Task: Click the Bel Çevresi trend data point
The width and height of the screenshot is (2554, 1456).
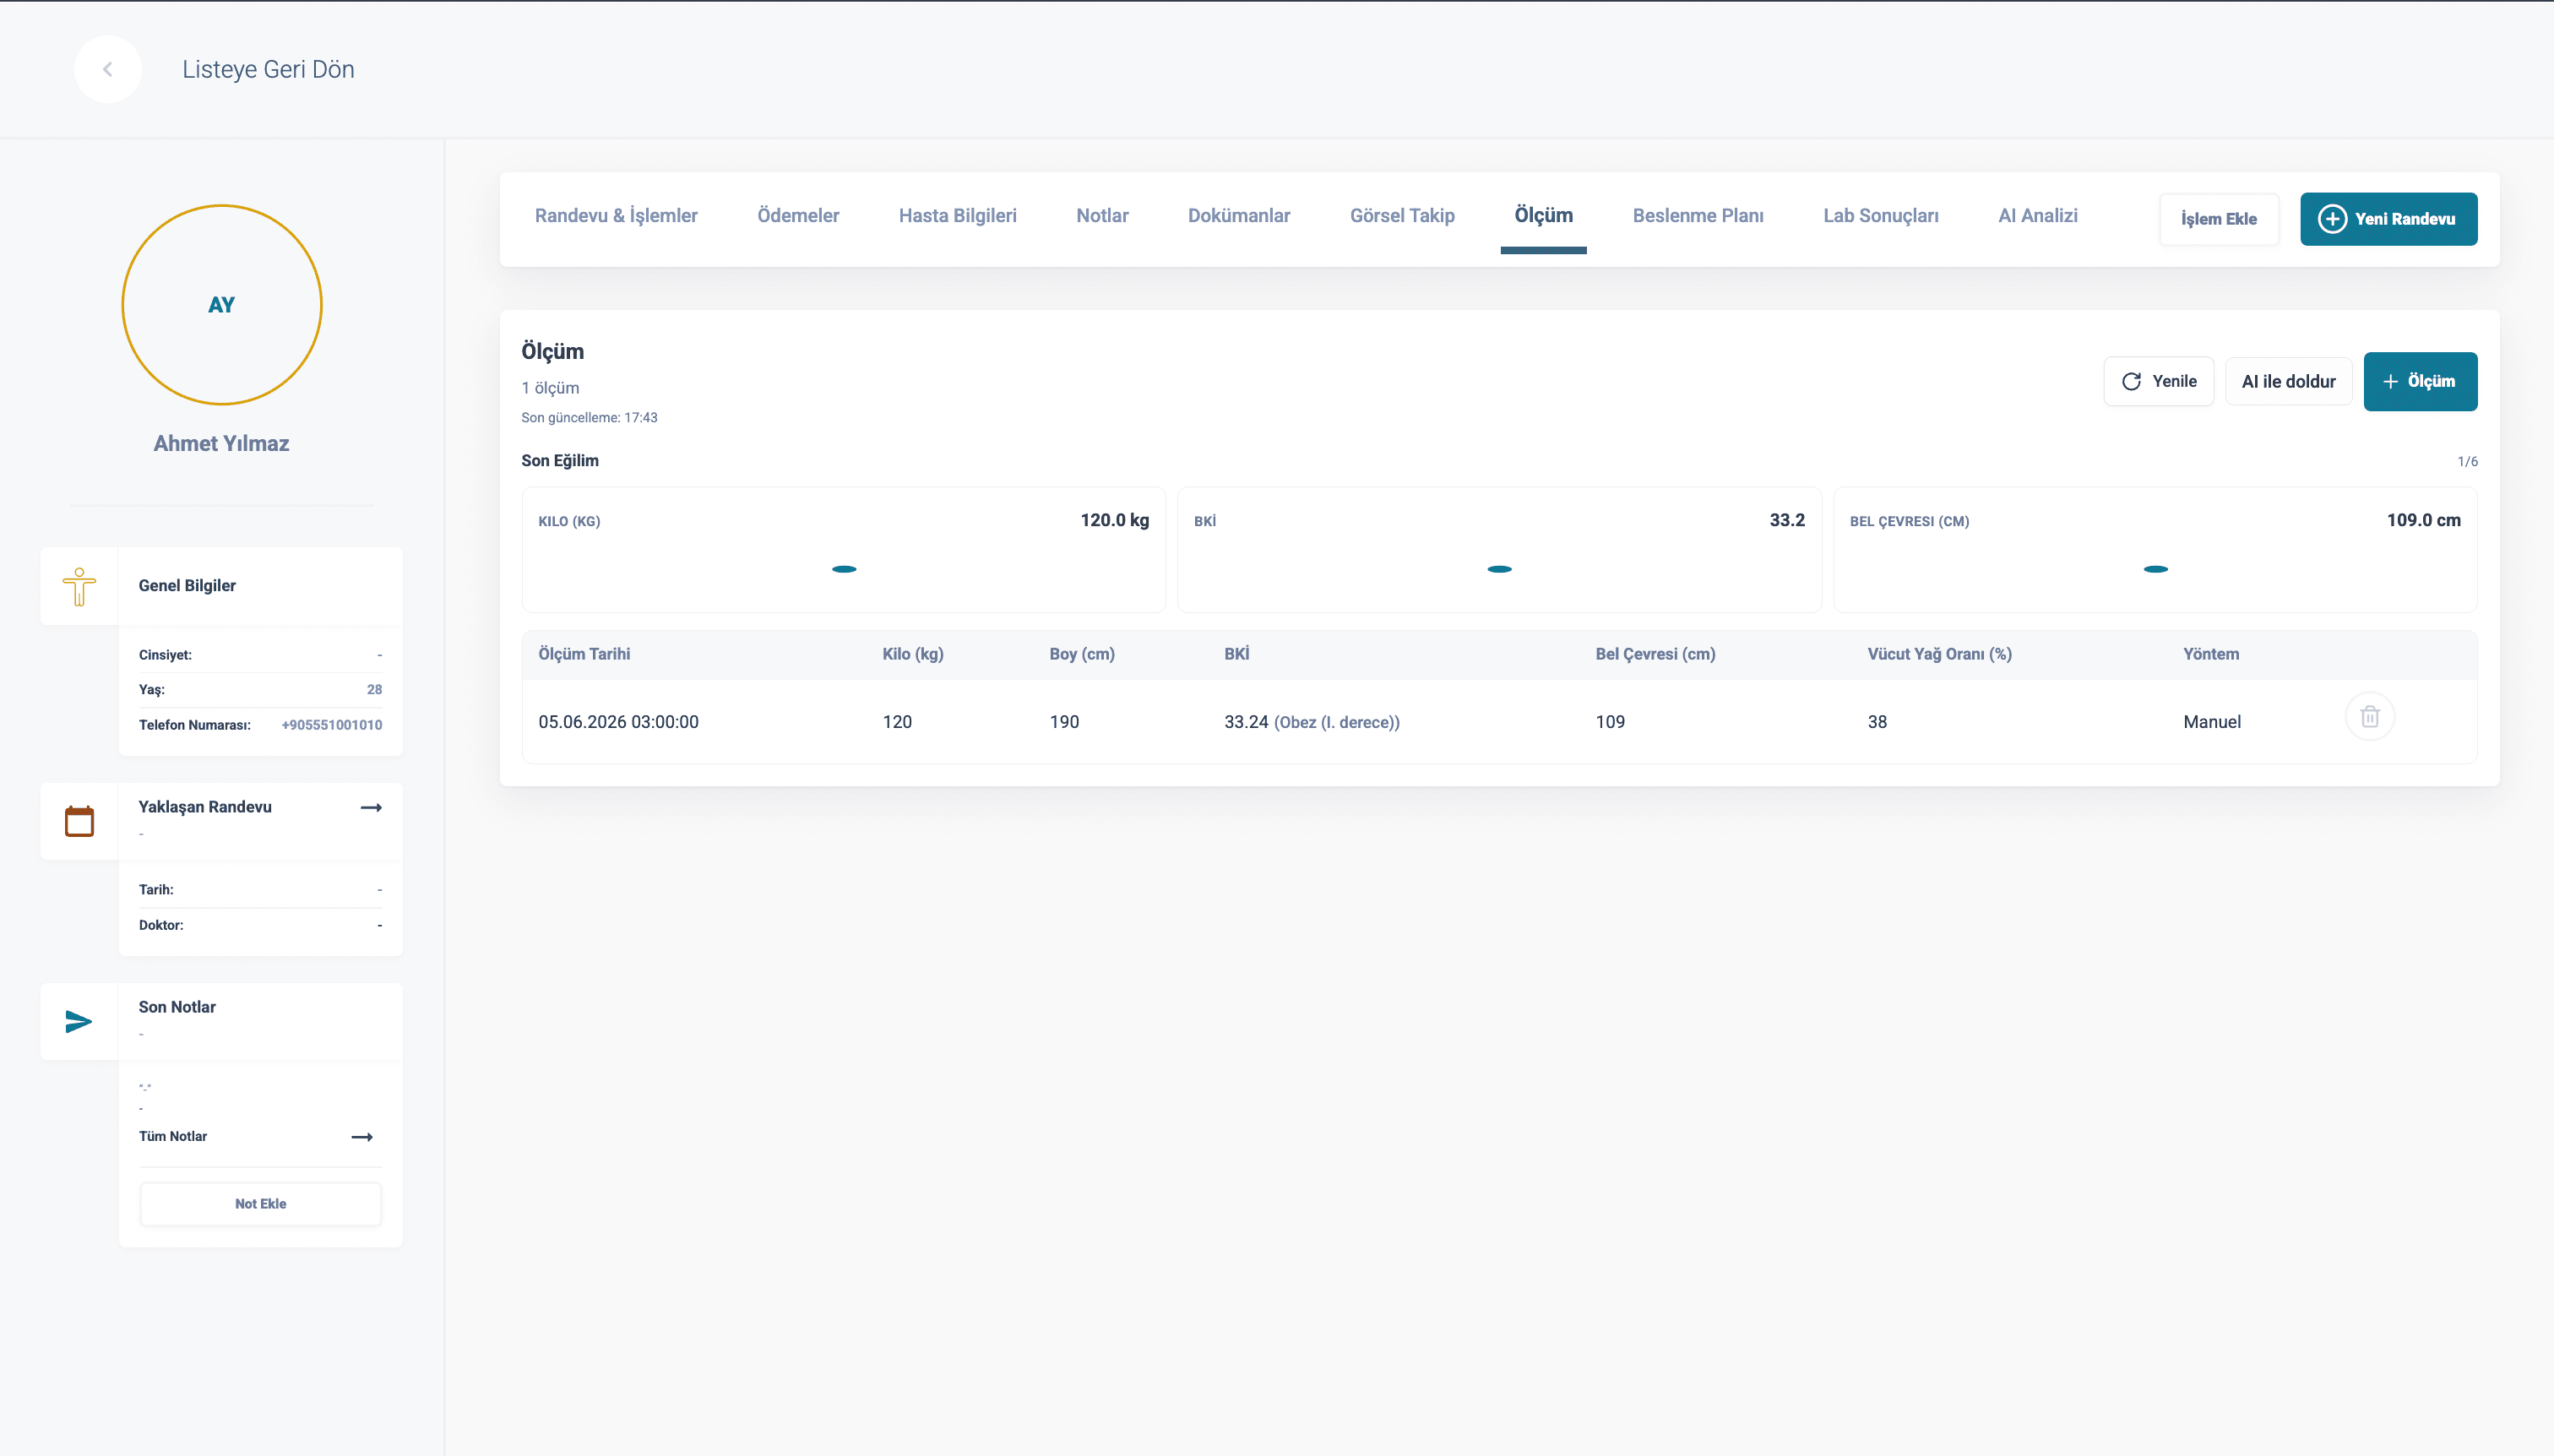Action: coord(2155,569)
